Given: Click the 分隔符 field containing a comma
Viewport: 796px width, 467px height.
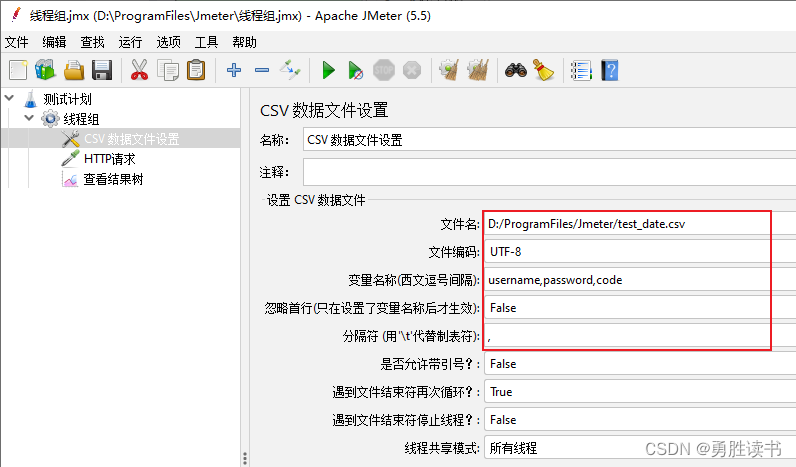Looking at the screenshot, I should 640,336.
